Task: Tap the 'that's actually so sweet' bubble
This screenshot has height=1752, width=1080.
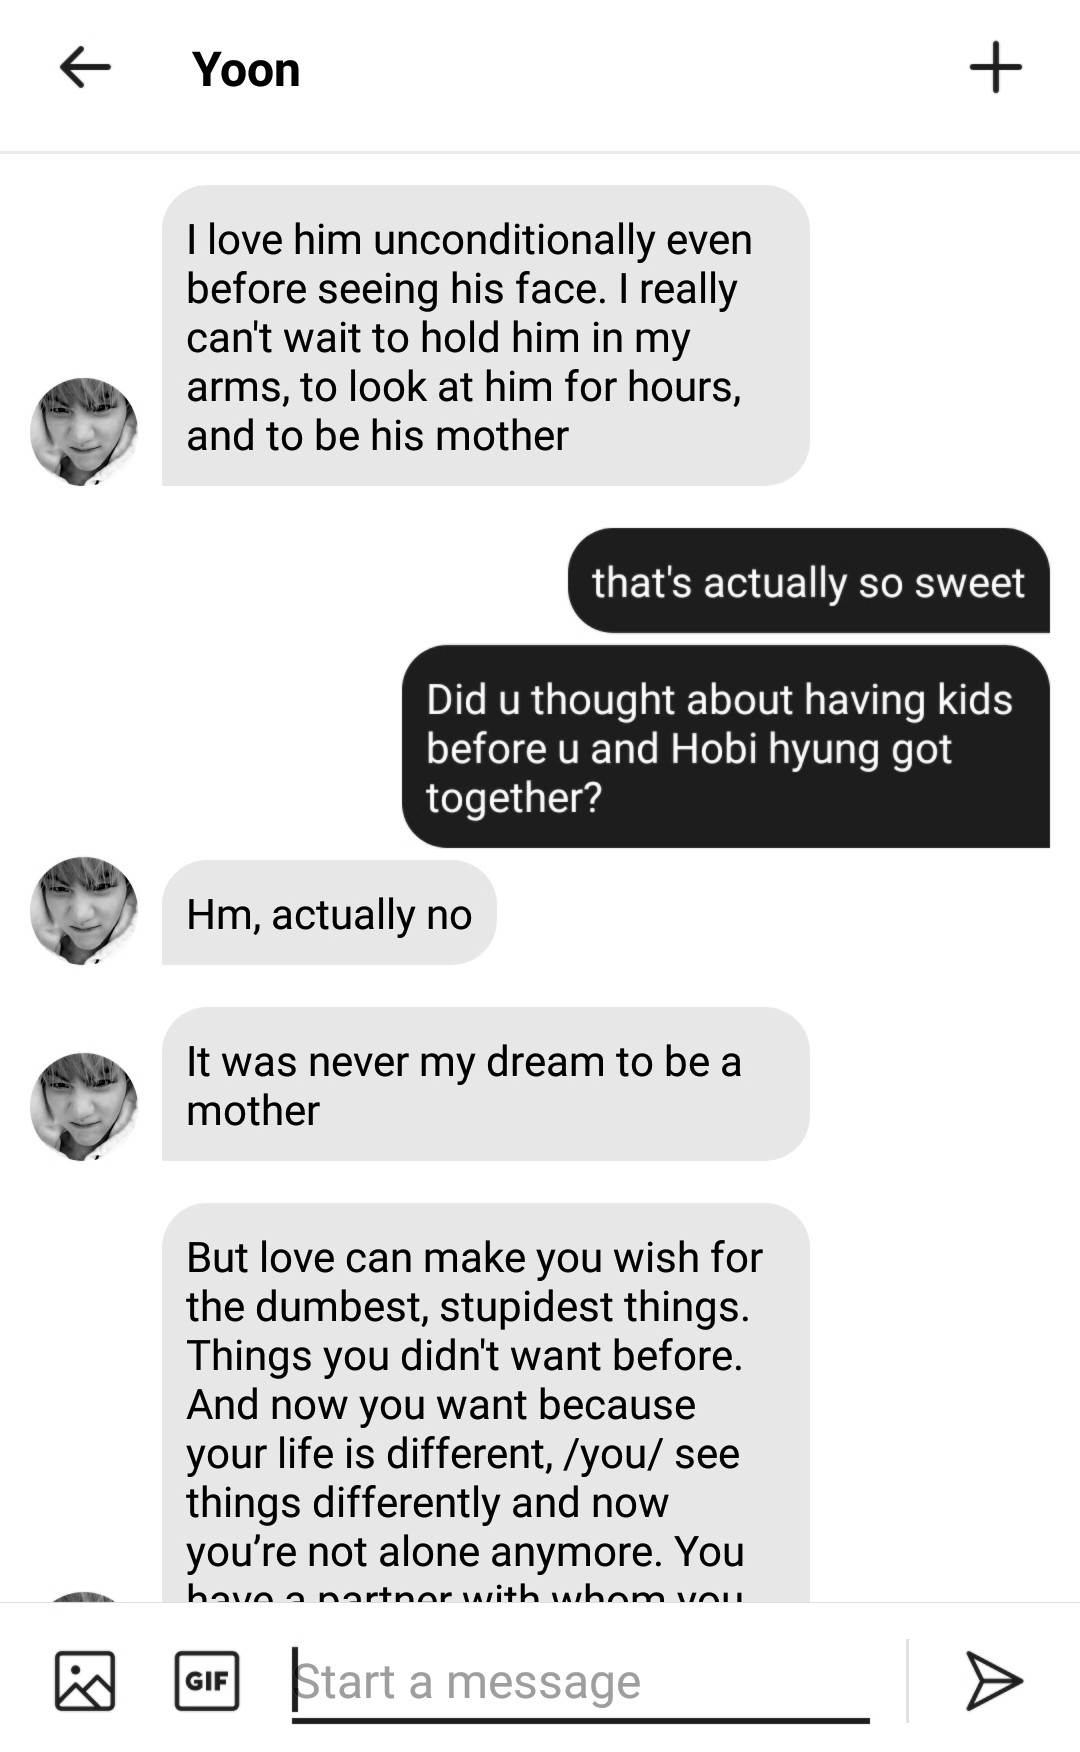Action: point(809,581)
